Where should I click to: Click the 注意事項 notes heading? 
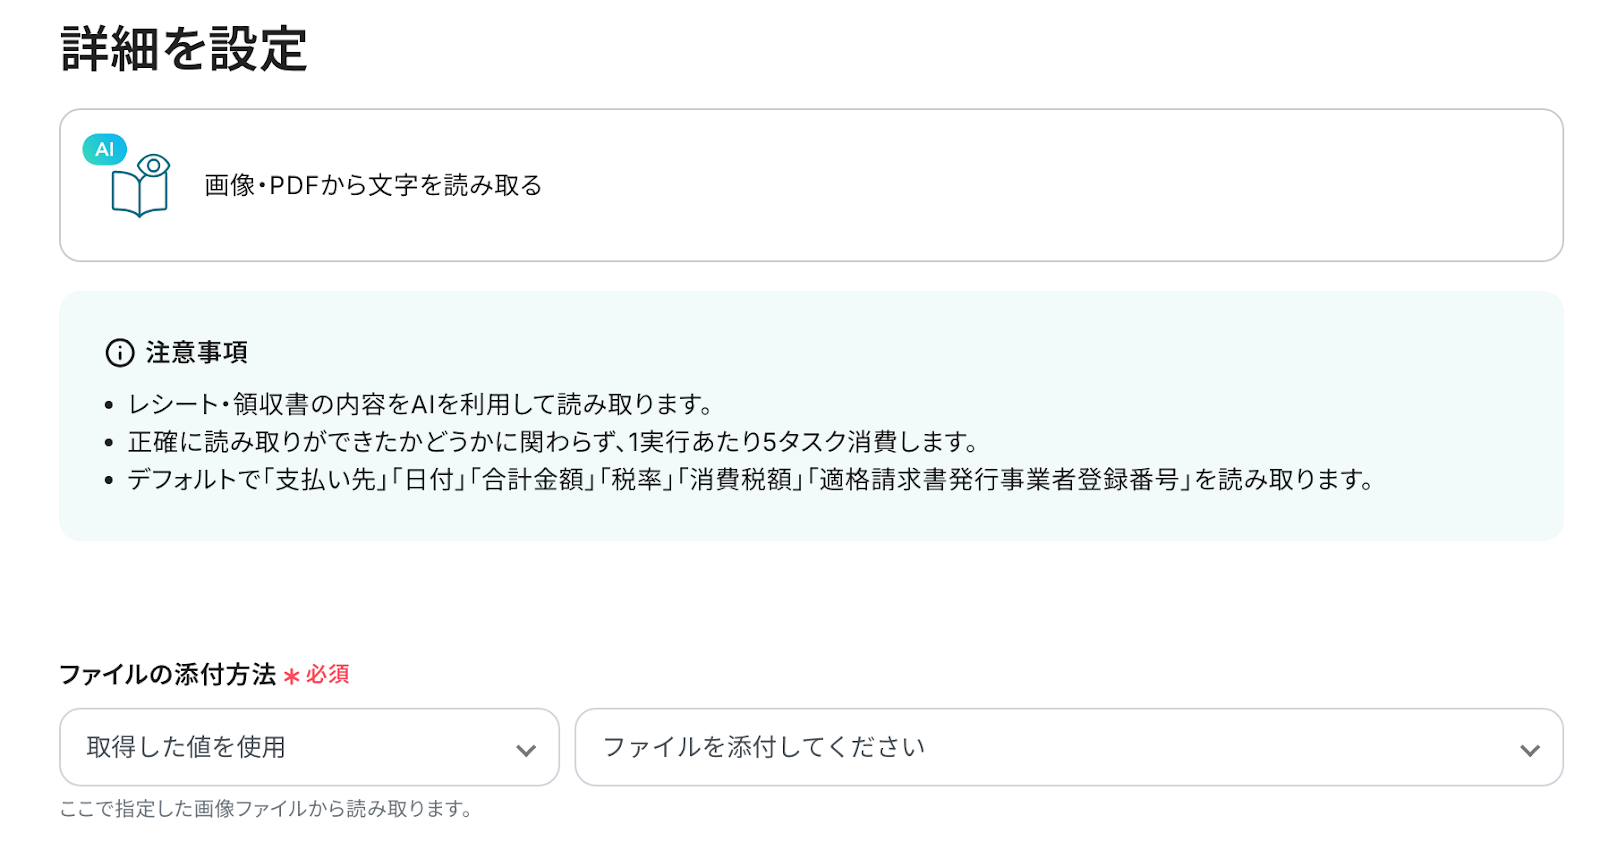coord(197,353)
